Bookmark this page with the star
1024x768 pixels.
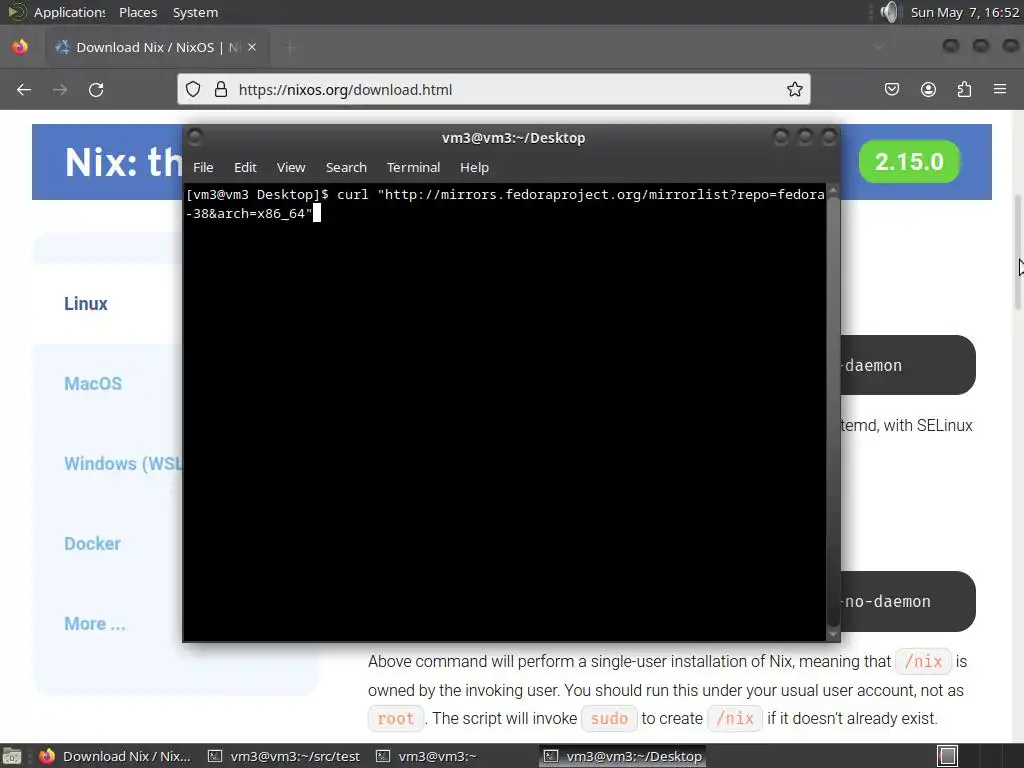pyautogui.click(x=794, y=89)
